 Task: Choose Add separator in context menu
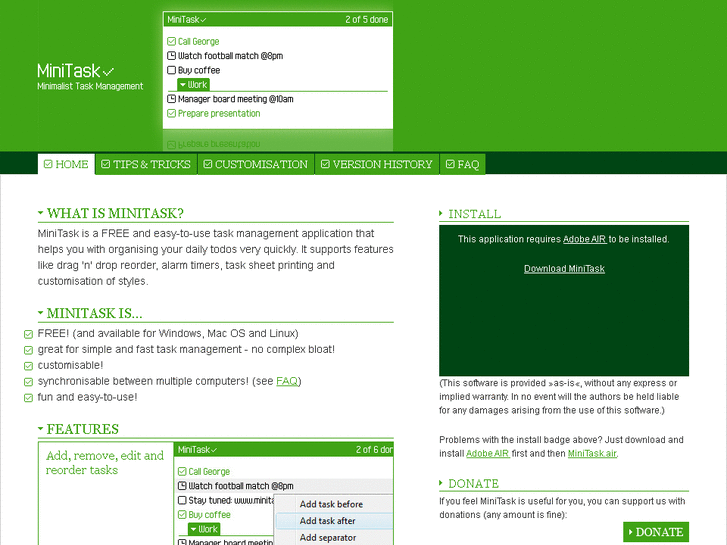[x=334, y=538]
